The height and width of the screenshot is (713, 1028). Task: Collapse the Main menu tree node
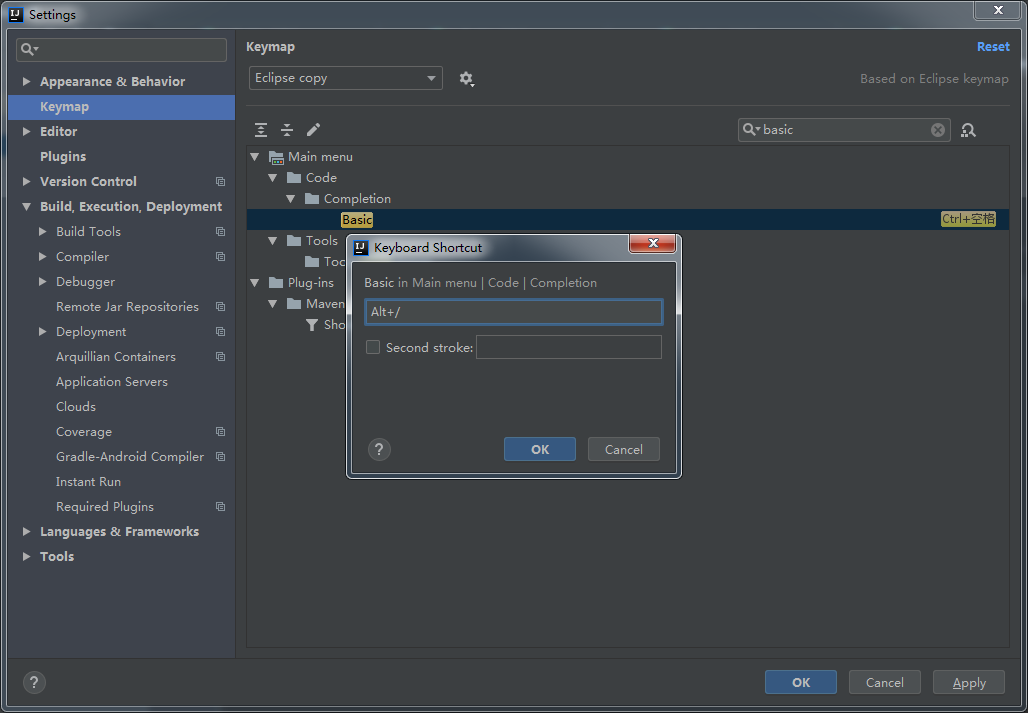pos(255,157)
